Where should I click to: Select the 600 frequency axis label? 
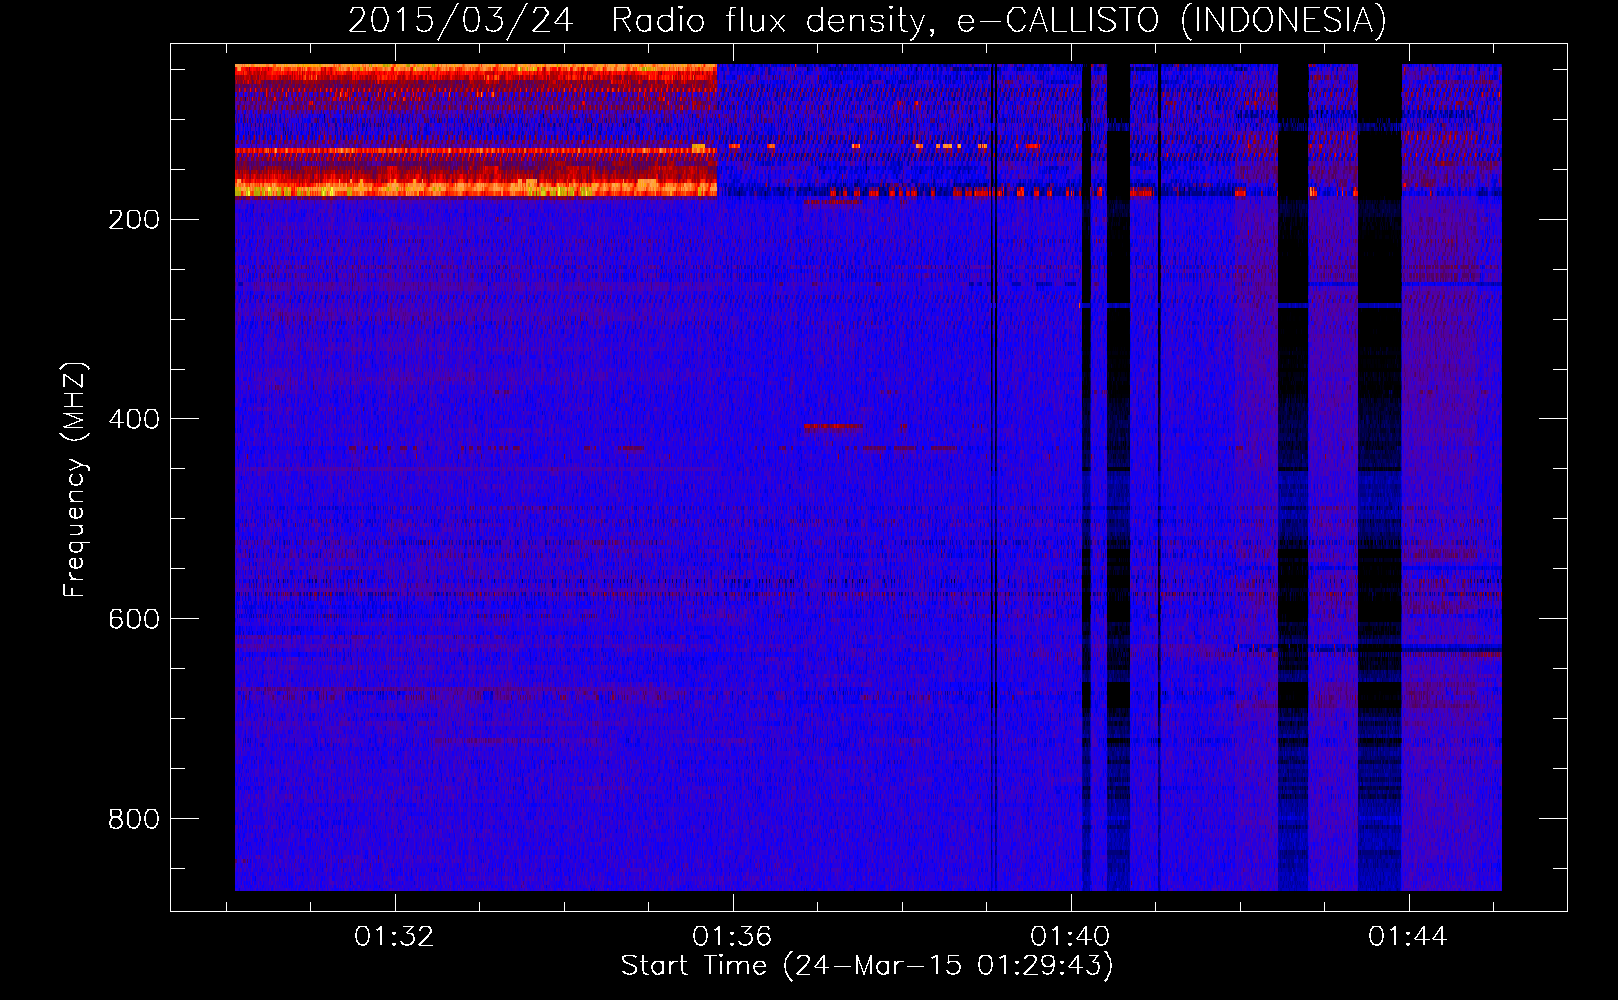click(x=133, y=620)
